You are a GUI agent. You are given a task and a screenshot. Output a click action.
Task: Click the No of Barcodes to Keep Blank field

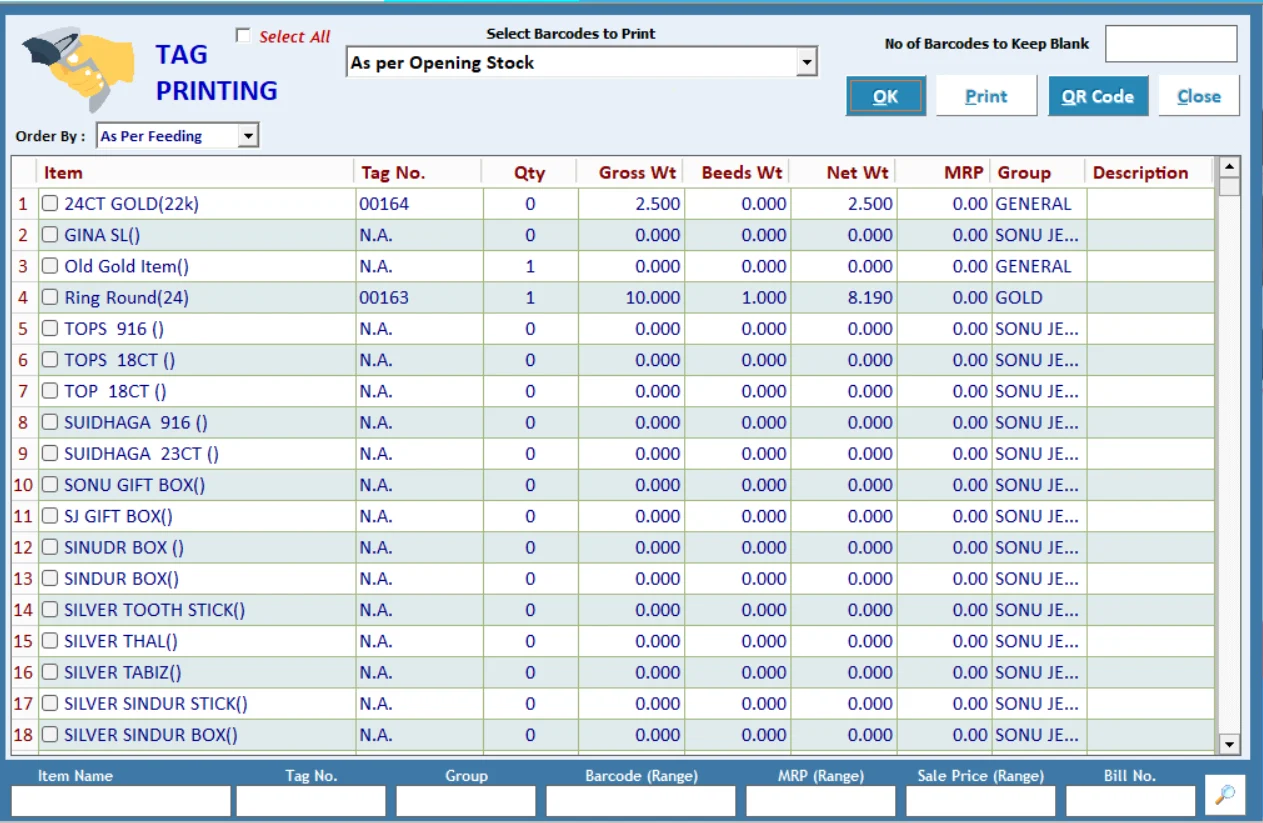pyautogui.click(x=1171, y=44)
